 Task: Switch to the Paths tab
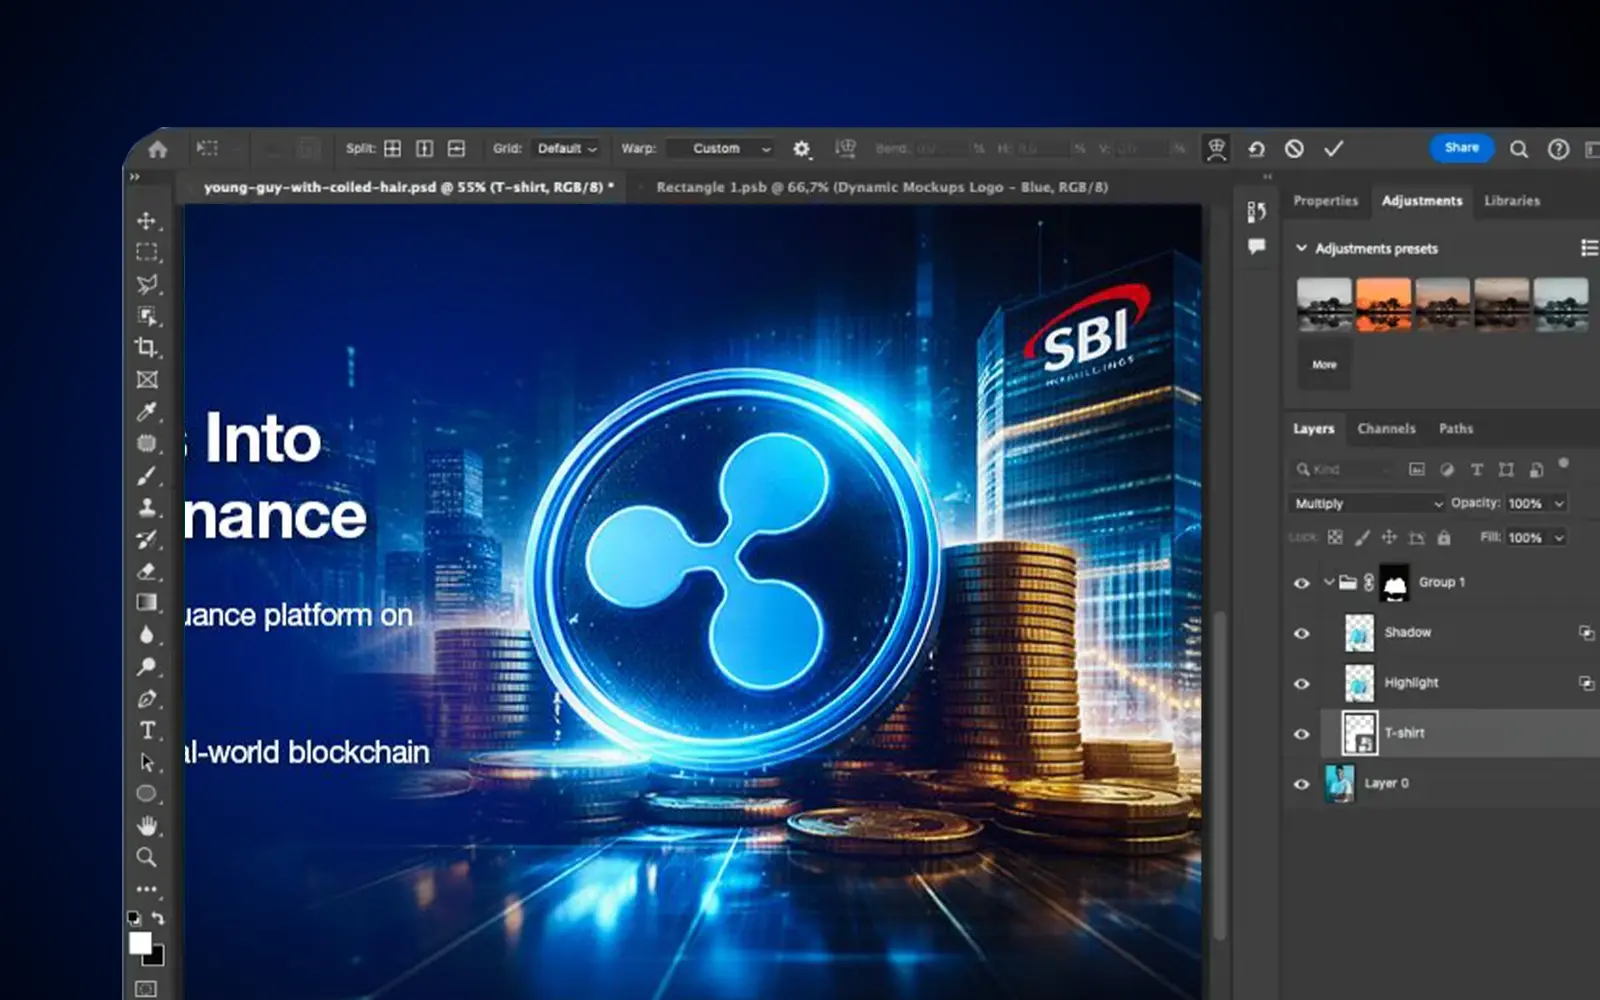[1456, 428]
